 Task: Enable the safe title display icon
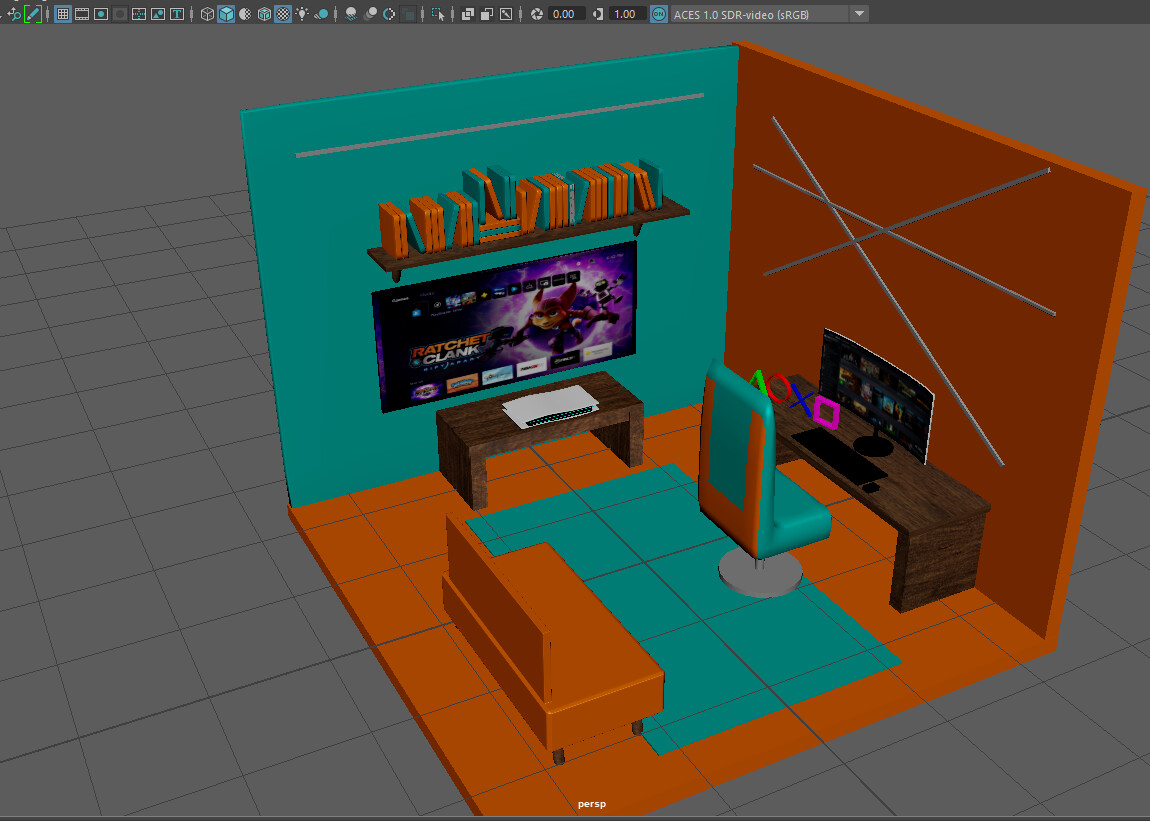pyautogui.click(x=177, y=14)
